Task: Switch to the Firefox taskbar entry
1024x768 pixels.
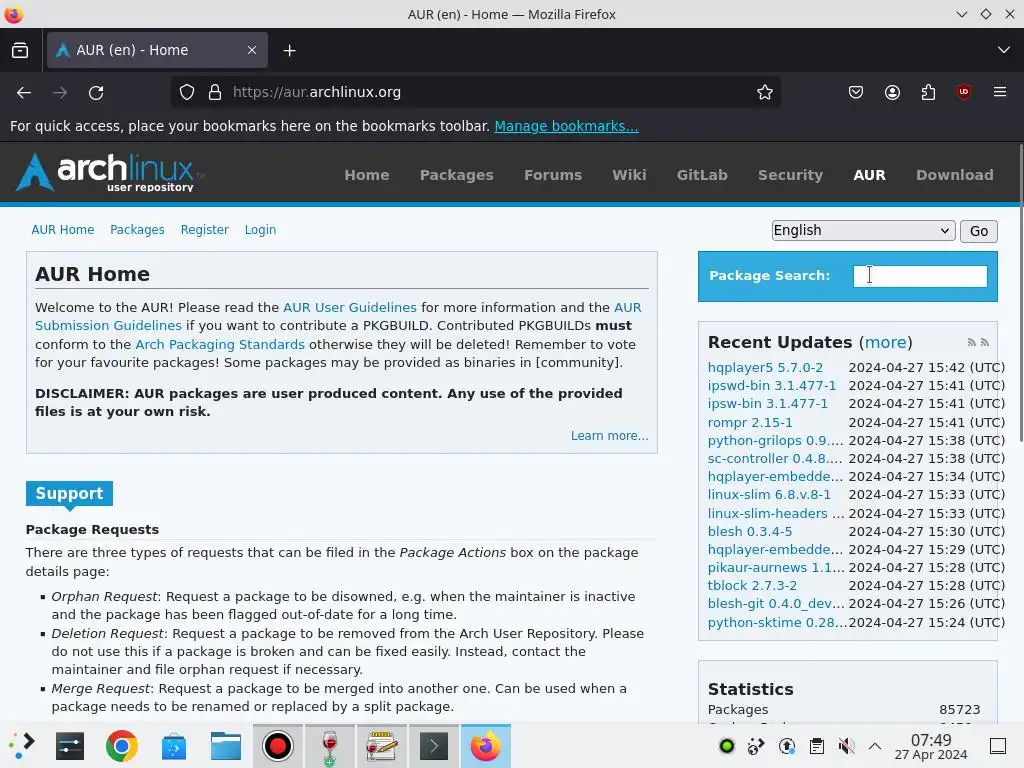Action: coord(486,746)
